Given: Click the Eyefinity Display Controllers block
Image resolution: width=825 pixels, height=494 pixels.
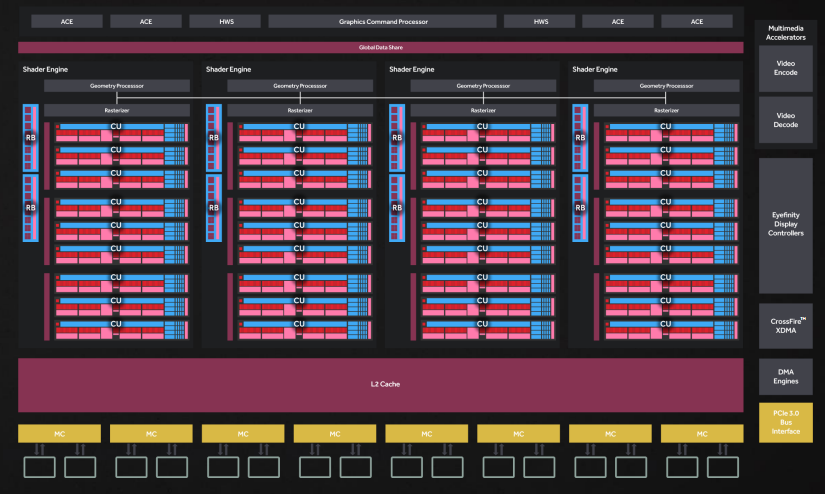Looking at the screenshot, I should click(x=786, y=225).
